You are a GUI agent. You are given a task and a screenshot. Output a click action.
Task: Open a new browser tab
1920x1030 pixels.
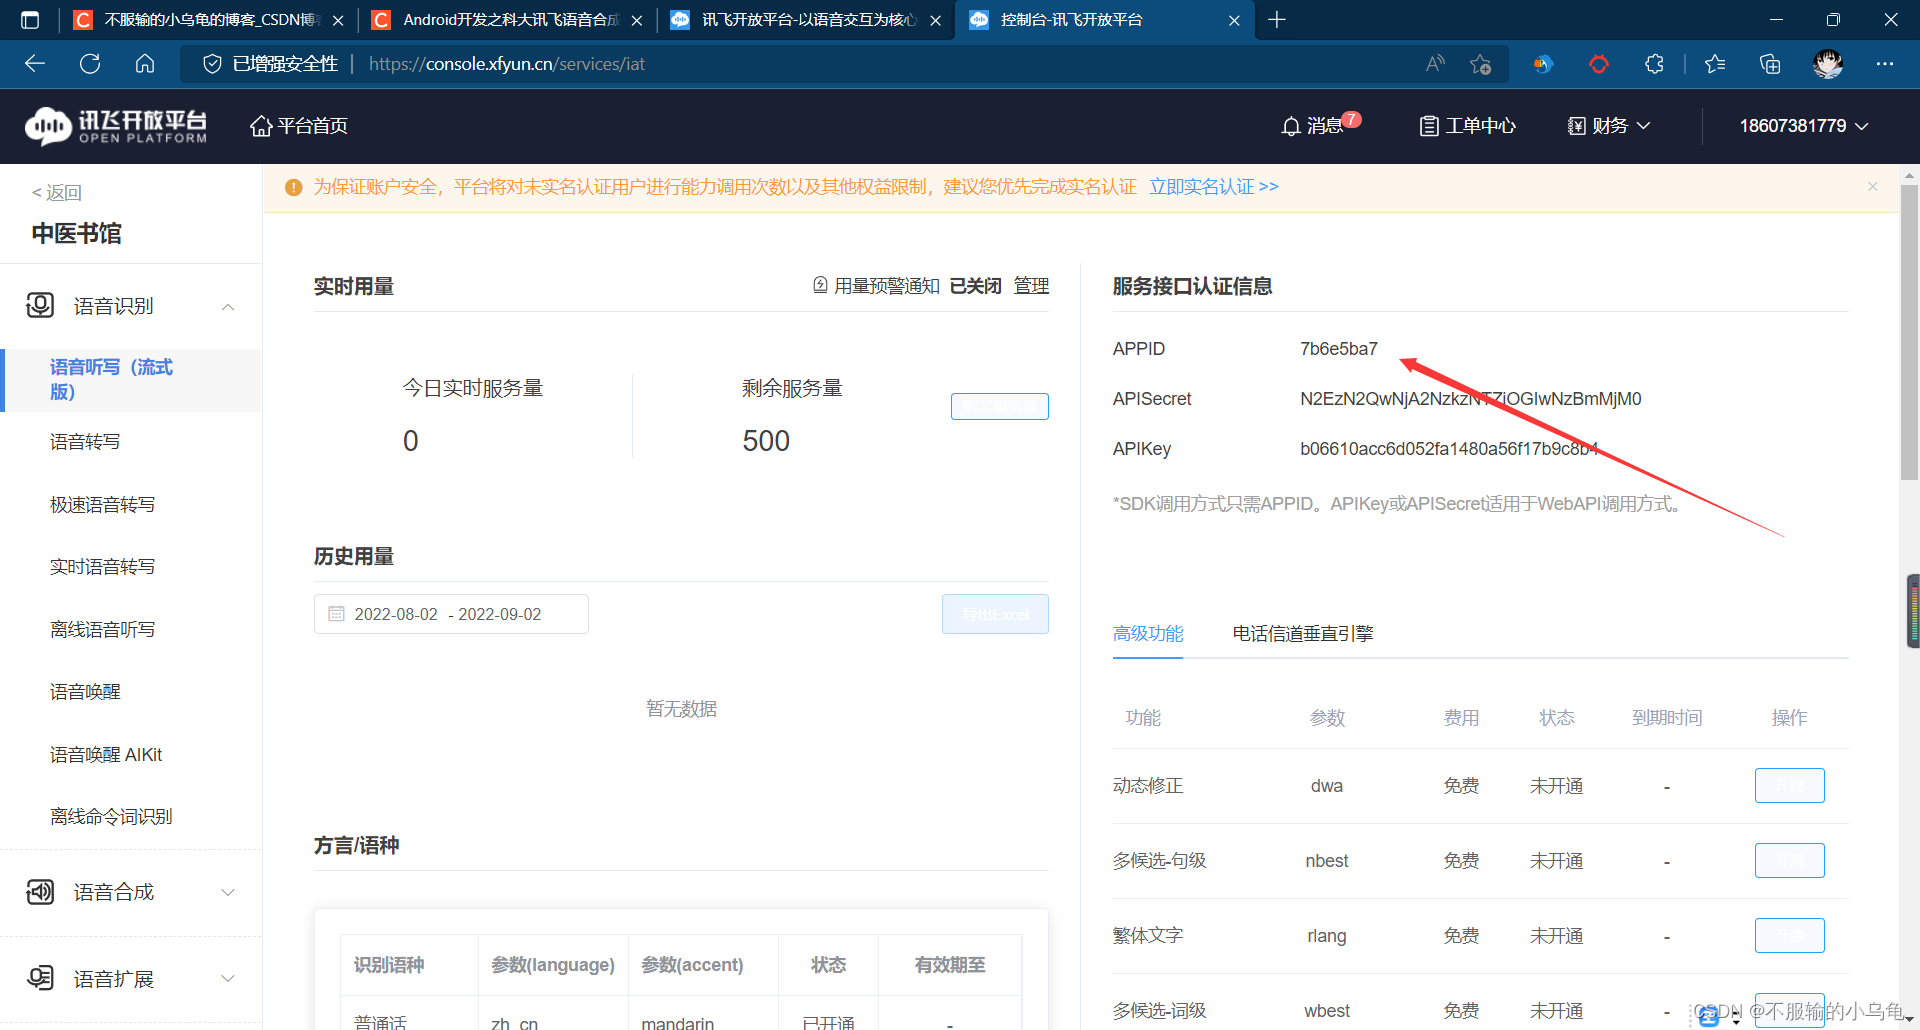pyautogui.click(x=1277, y=20)
